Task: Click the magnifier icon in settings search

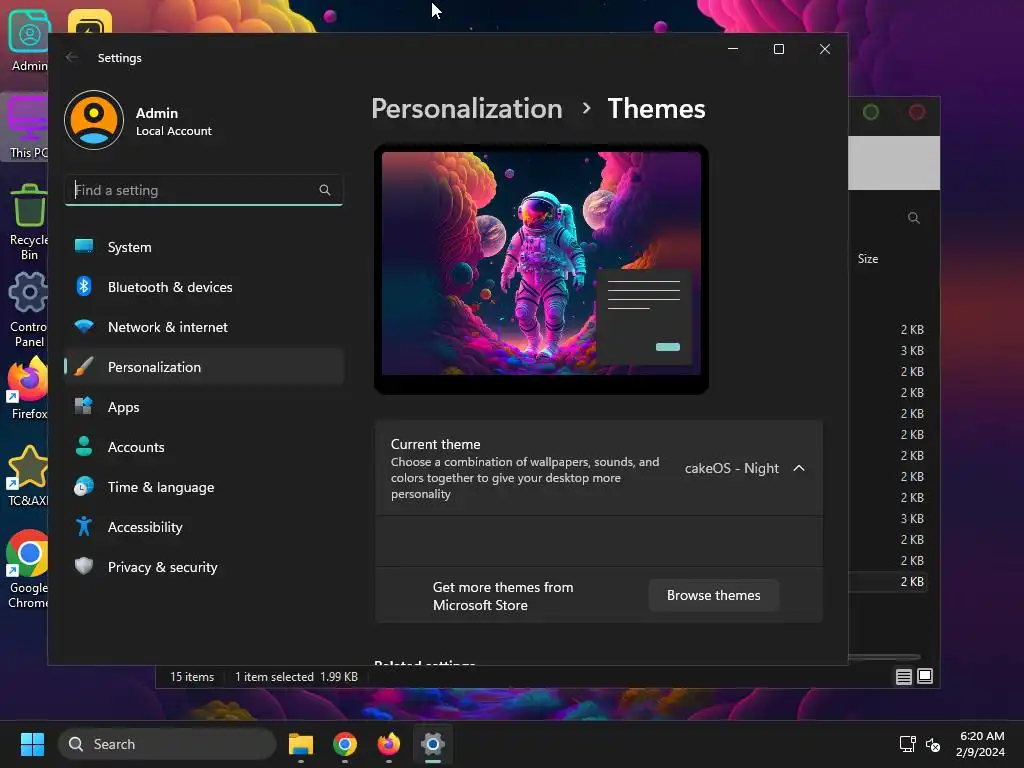Action: pos(325,190)
